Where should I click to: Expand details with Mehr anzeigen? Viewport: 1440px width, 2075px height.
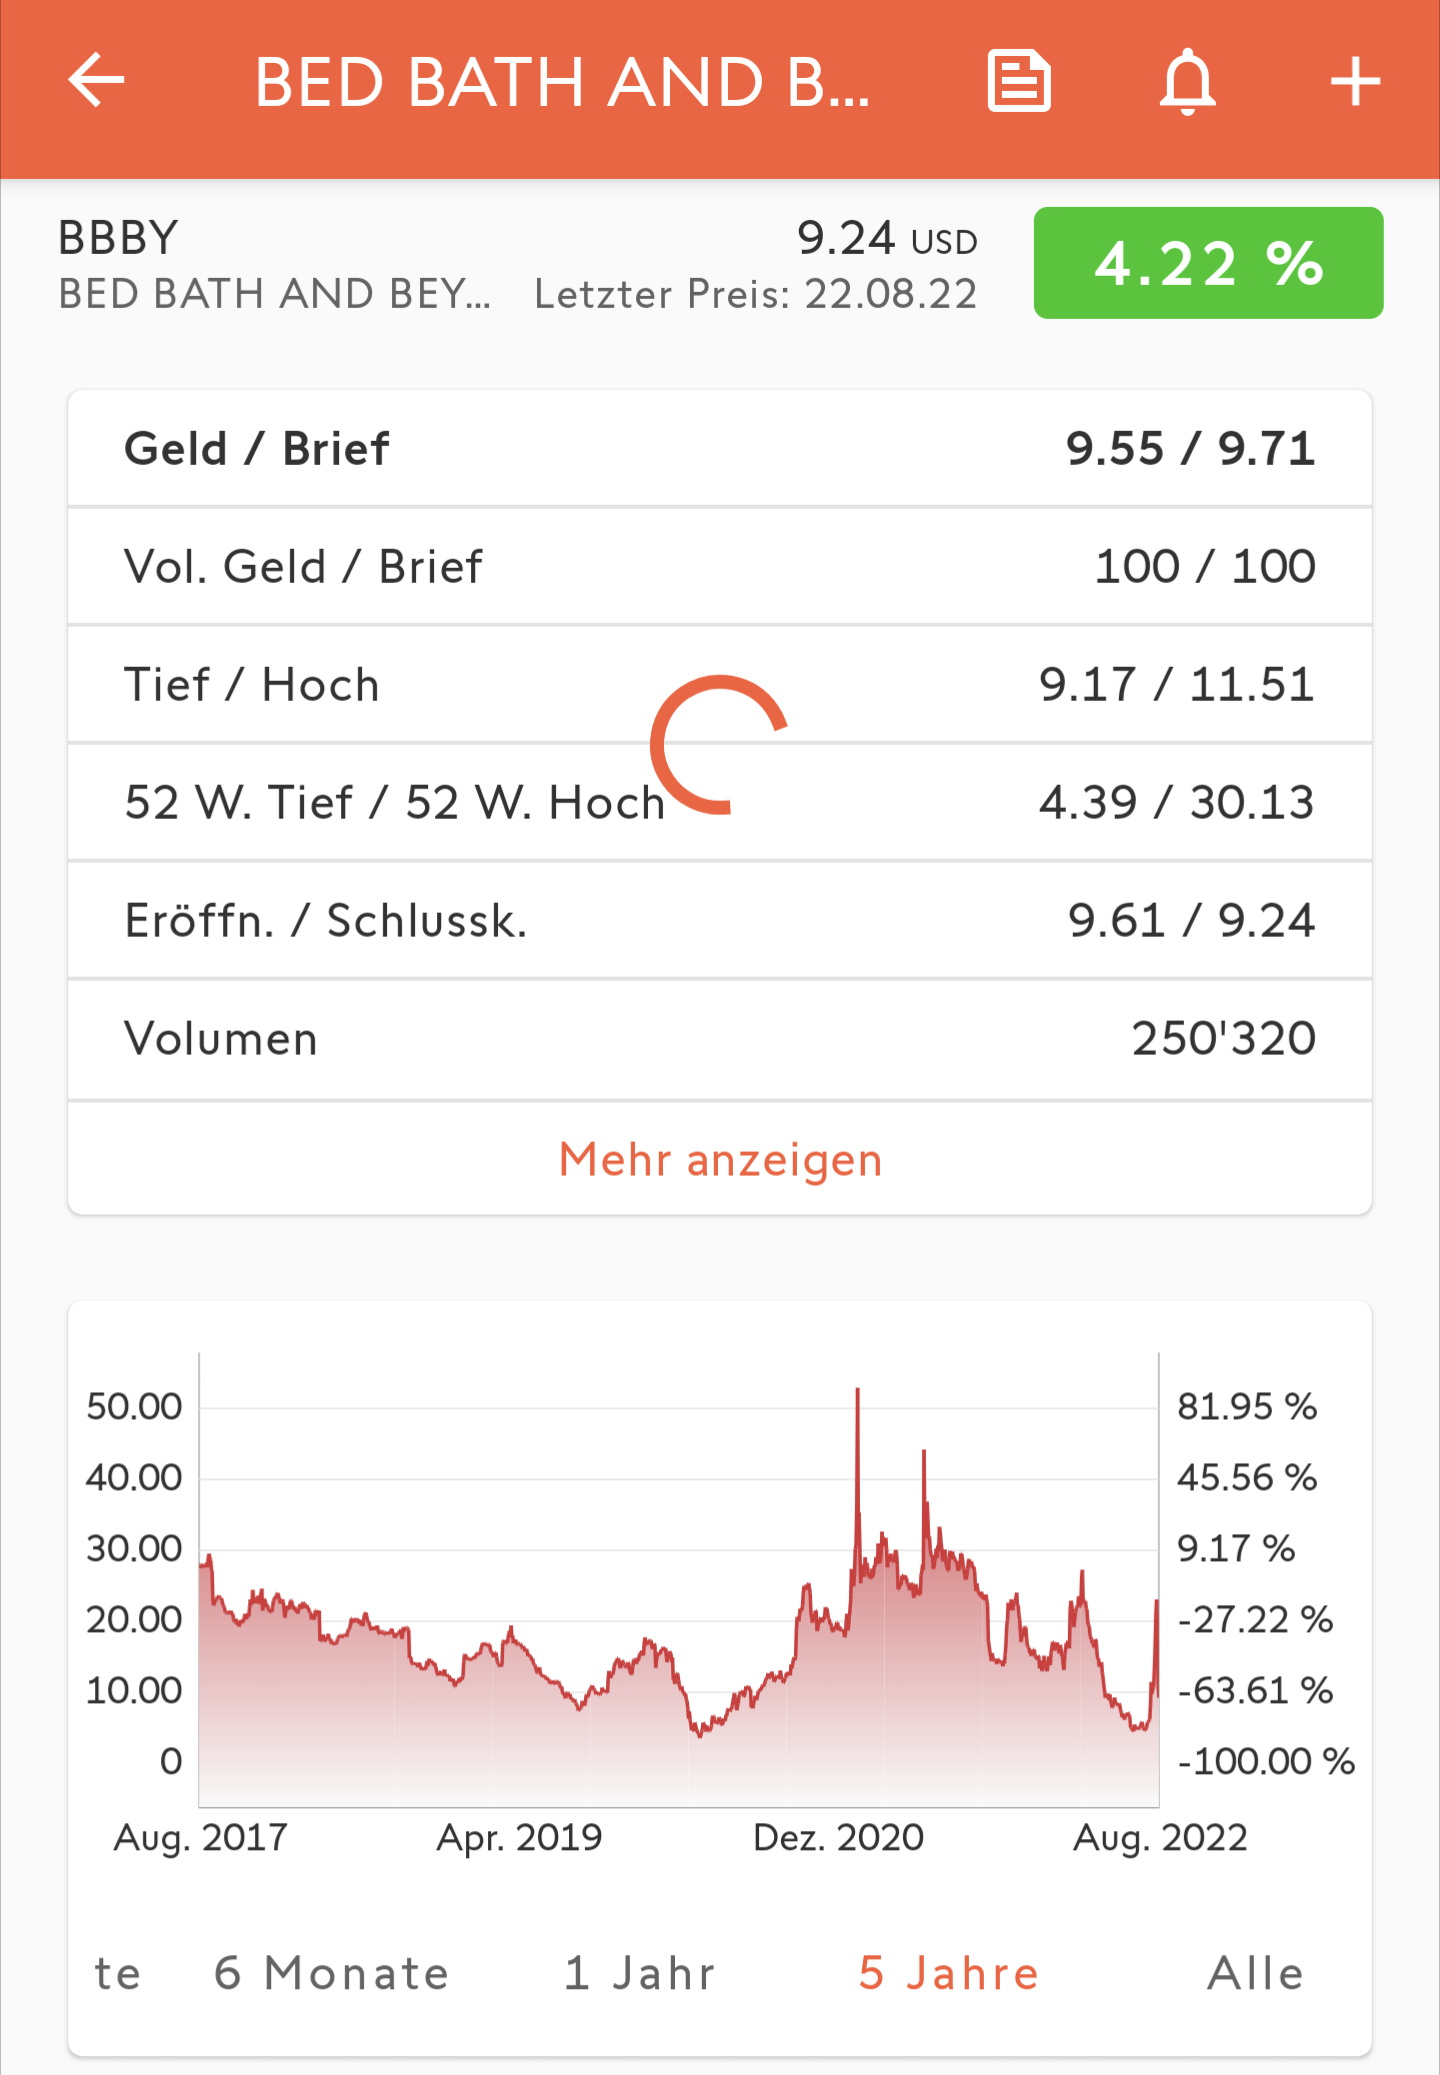(720, 1159)
